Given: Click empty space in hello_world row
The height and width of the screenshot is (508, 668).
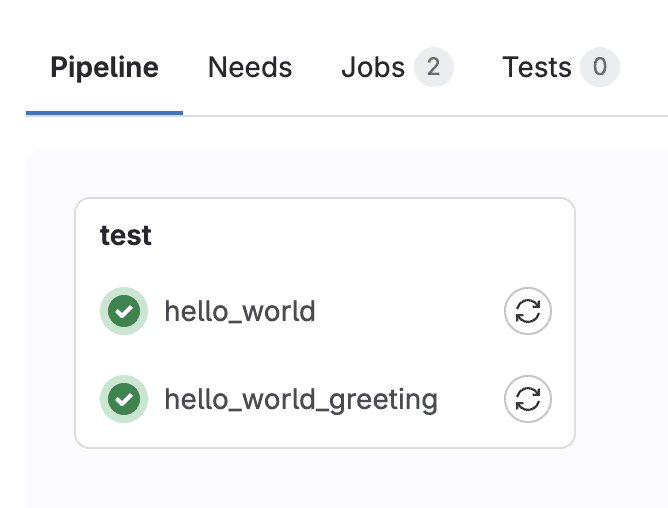Looking at the screenshot, I should (x=409, y=311).
